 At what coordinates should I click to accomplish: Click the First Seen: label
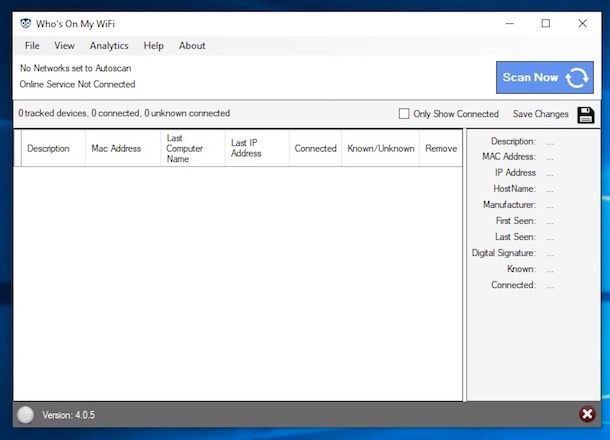coord(516,221)
